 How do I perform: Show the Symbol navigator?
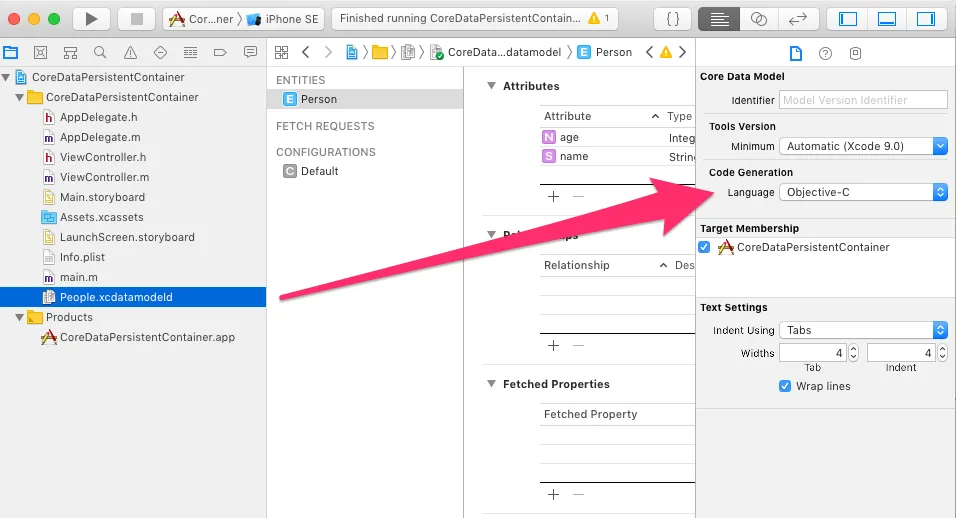(70, 52)
